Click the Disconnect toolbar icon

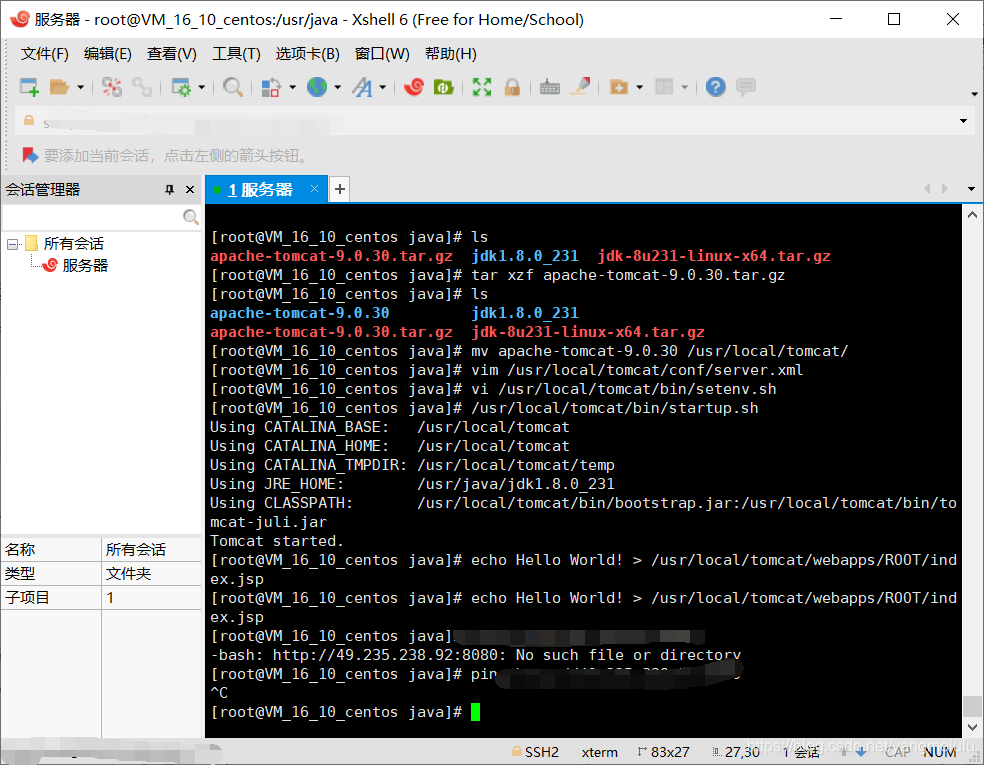(112, 87)
